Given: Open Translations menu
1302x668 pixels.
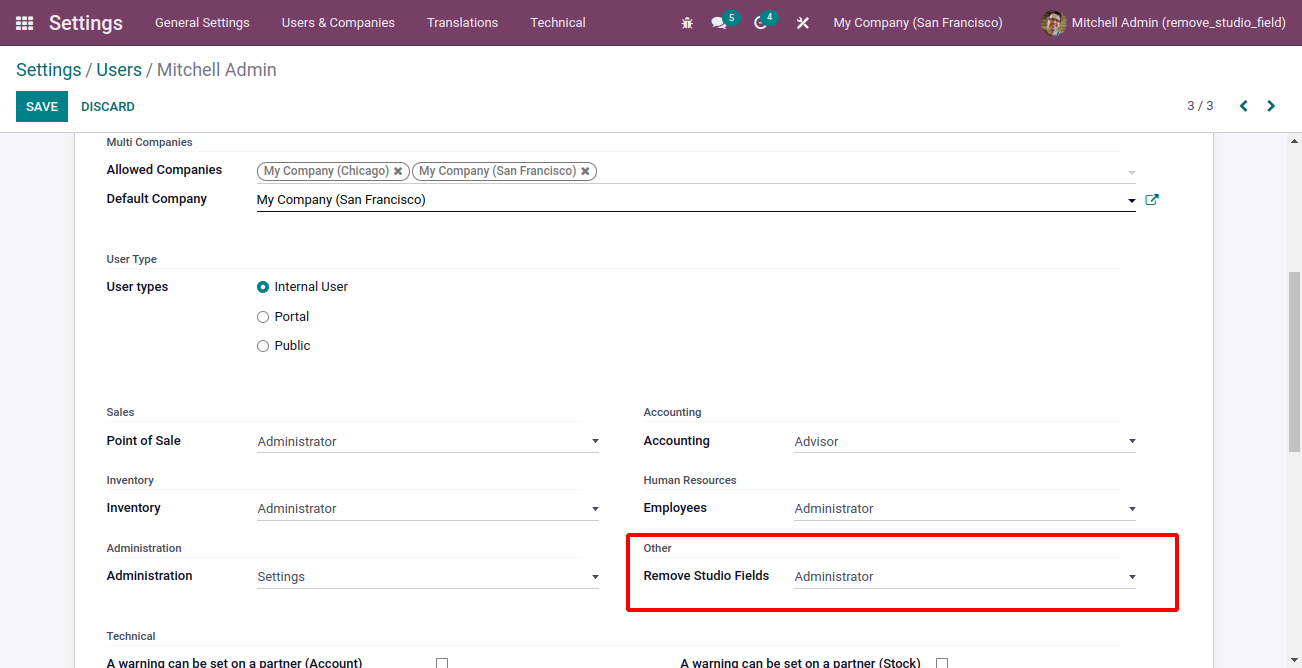Looking at the screenshot, I should pyautogui.click(x=462, y=23).
